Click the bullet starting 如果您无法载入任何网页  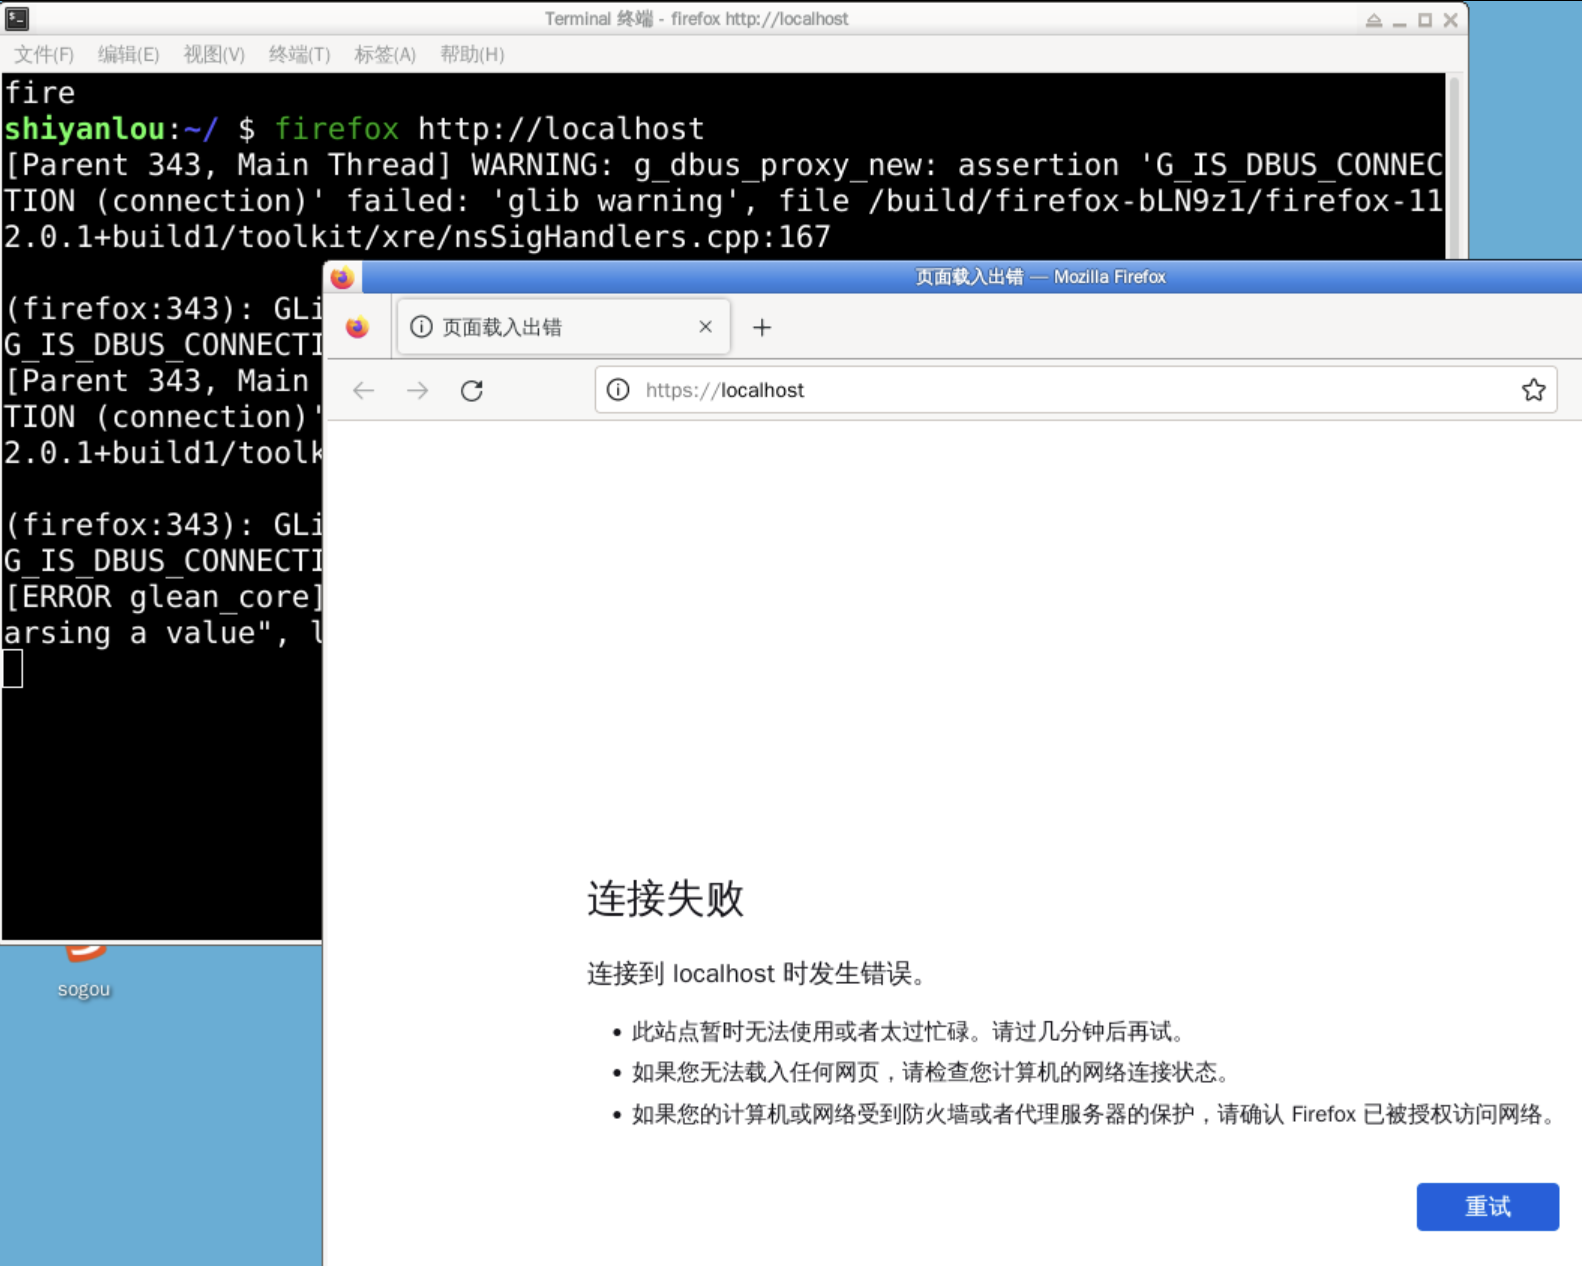pyautogui.click(x=932, y=1072)
